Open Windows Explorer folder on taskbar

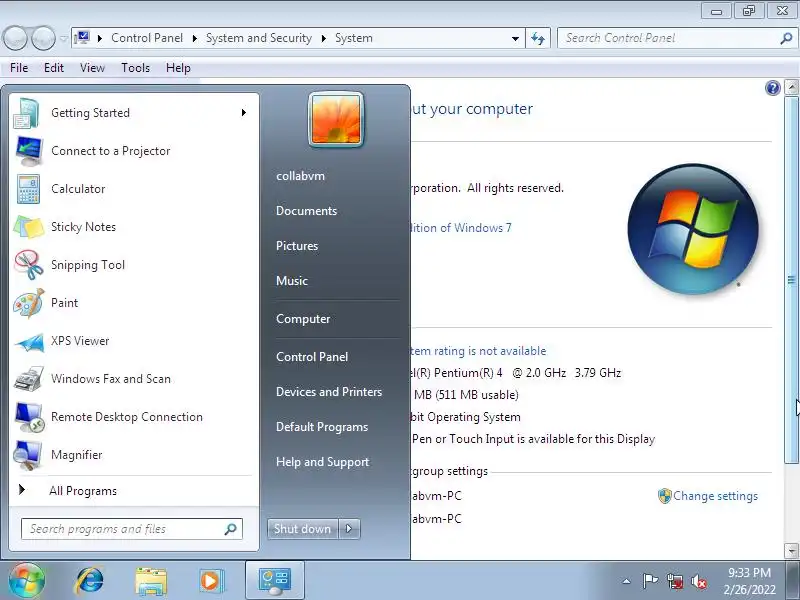151,581
